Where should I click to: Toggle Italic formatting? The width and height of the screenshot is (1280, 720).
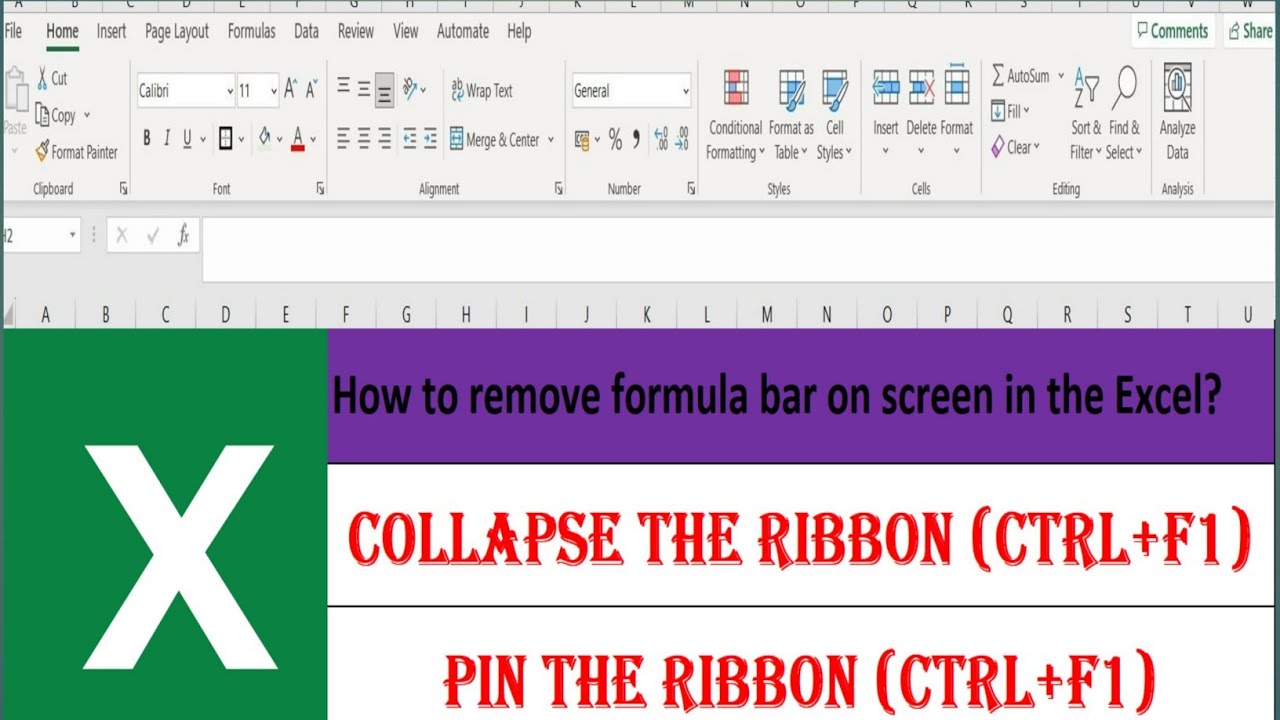tap(167, 139)
